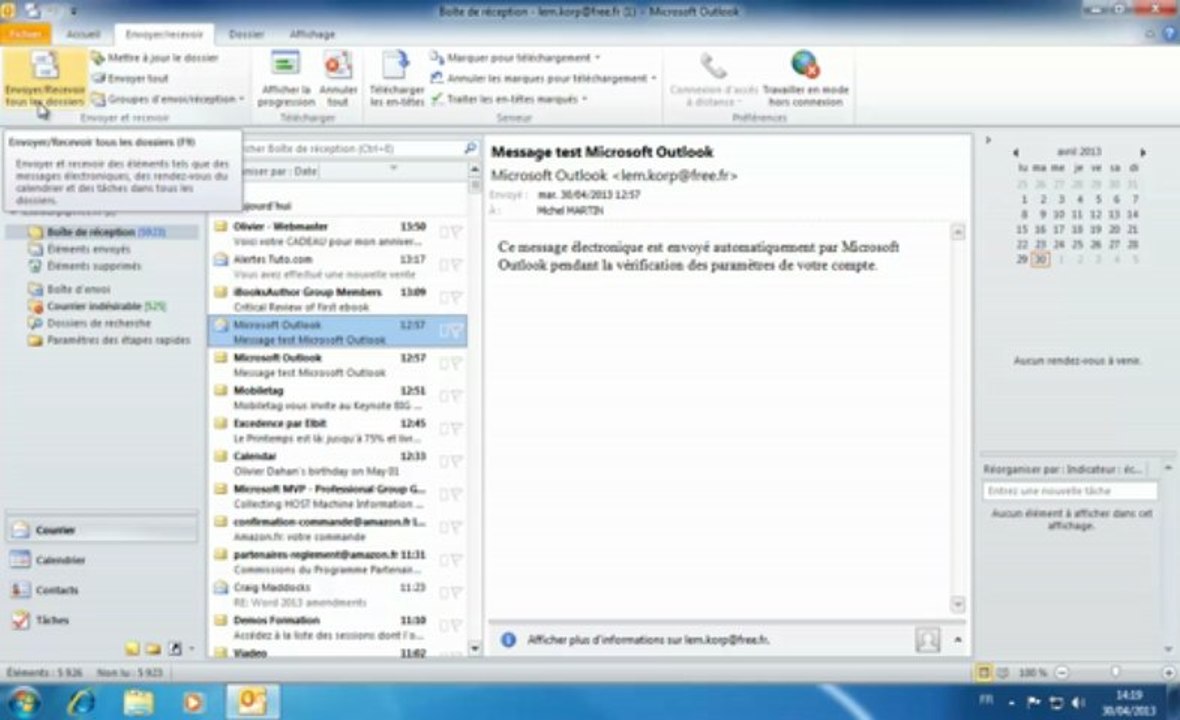The width and height of the screenshot is (1180, 720).
Task: Click zoom out minus button
Action: [x=1062, y=673]
